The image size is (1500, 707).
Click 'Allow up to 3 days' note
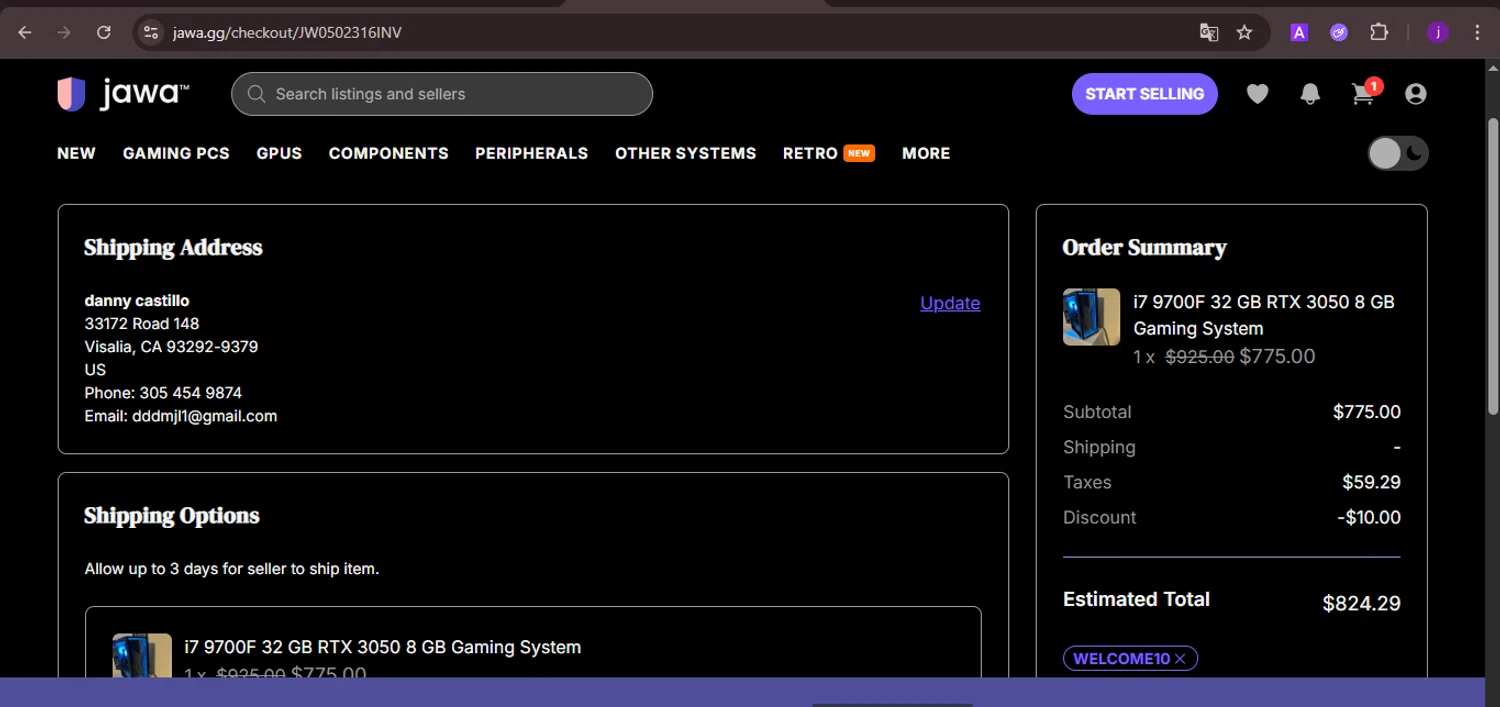pyautogui.click(x=232, y=569)
